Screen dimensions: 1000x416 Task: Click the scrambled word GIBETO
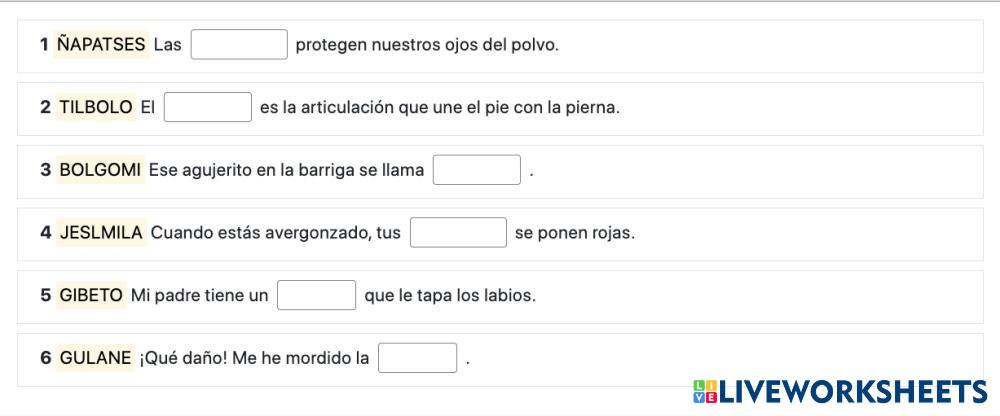pyautogui.click(x=91, y=295)
